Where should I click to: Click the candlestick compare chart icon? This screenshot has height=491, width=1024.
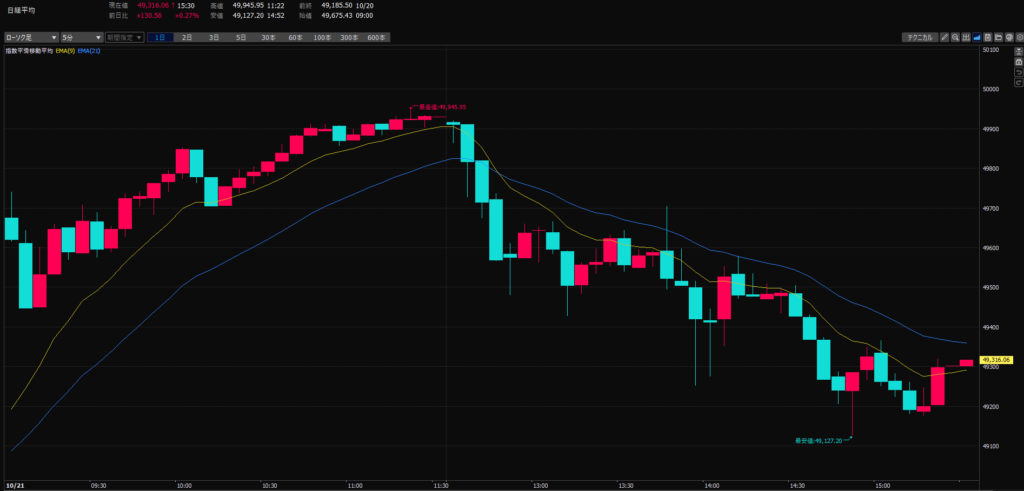pyautogui.click(x=967, y=37)
